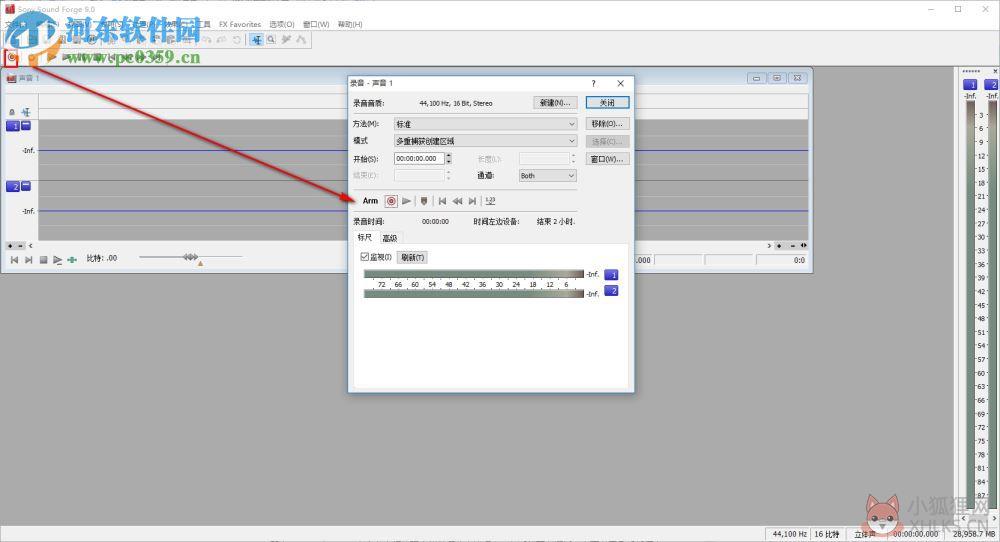1000x542 pixels.
Task: Click the 移除(O)... button
Action: point(607,124)
